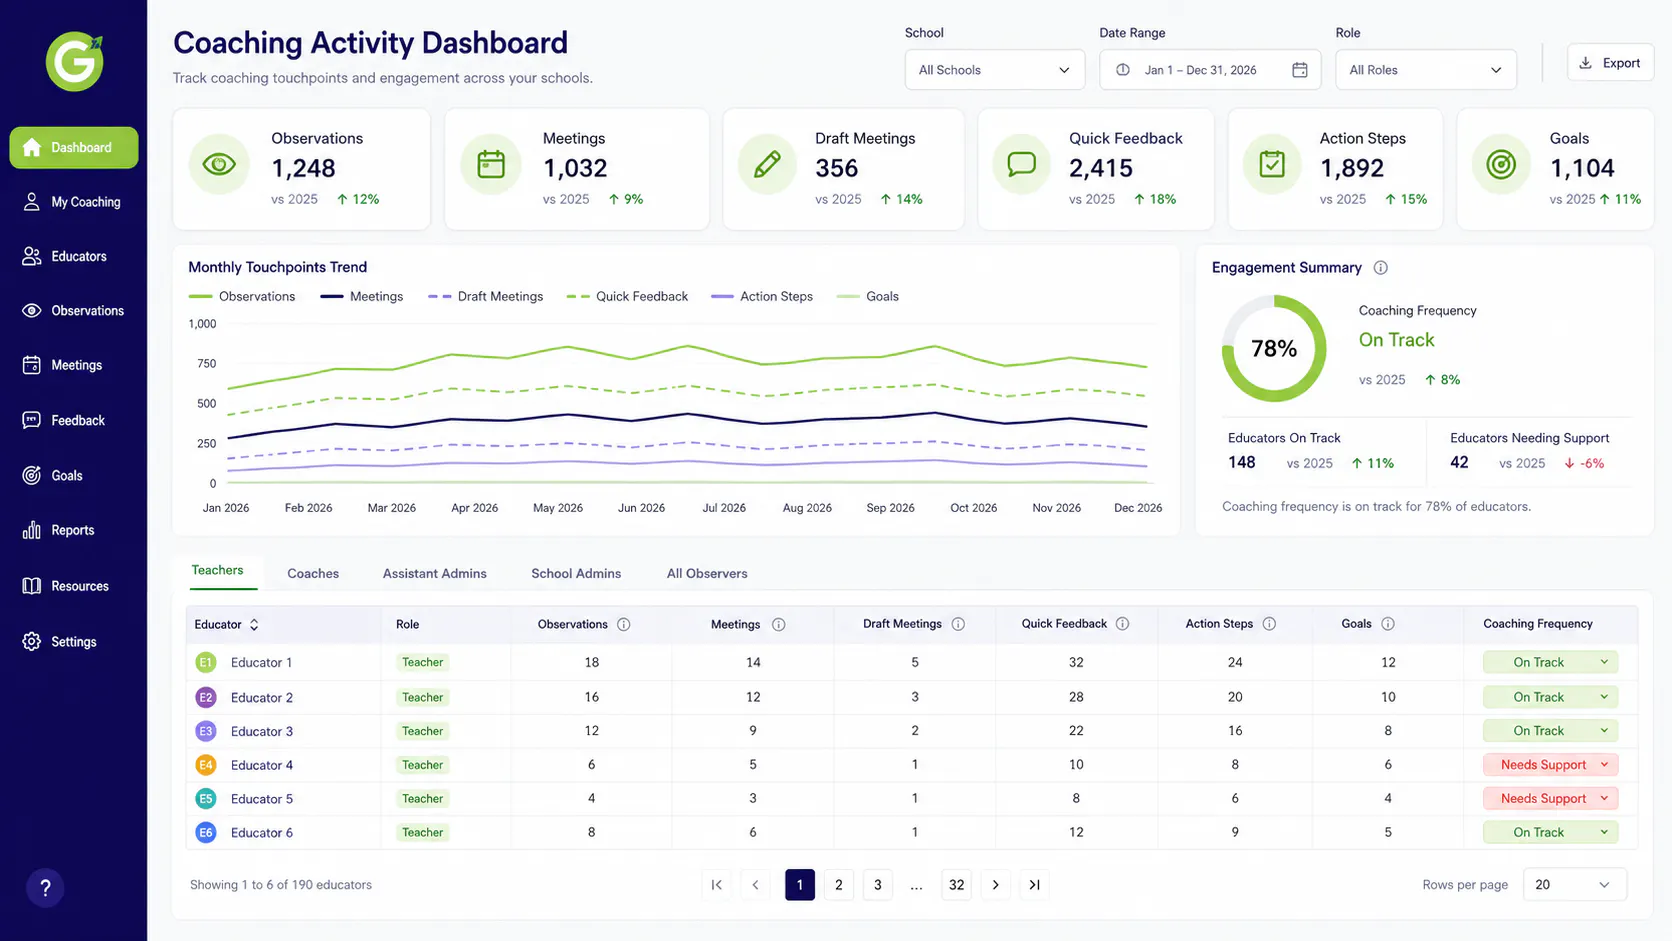Jump to the last page arrow

click(x=1035, y=885)
